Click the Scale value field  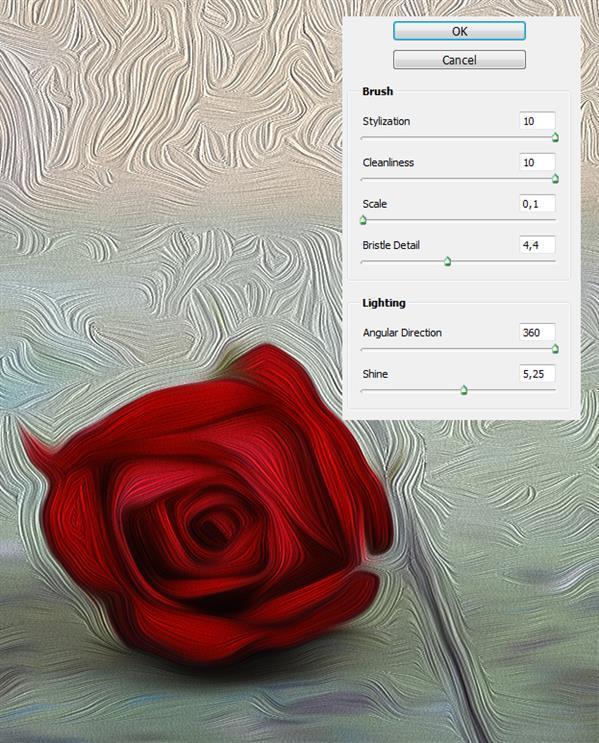[537, 203]
